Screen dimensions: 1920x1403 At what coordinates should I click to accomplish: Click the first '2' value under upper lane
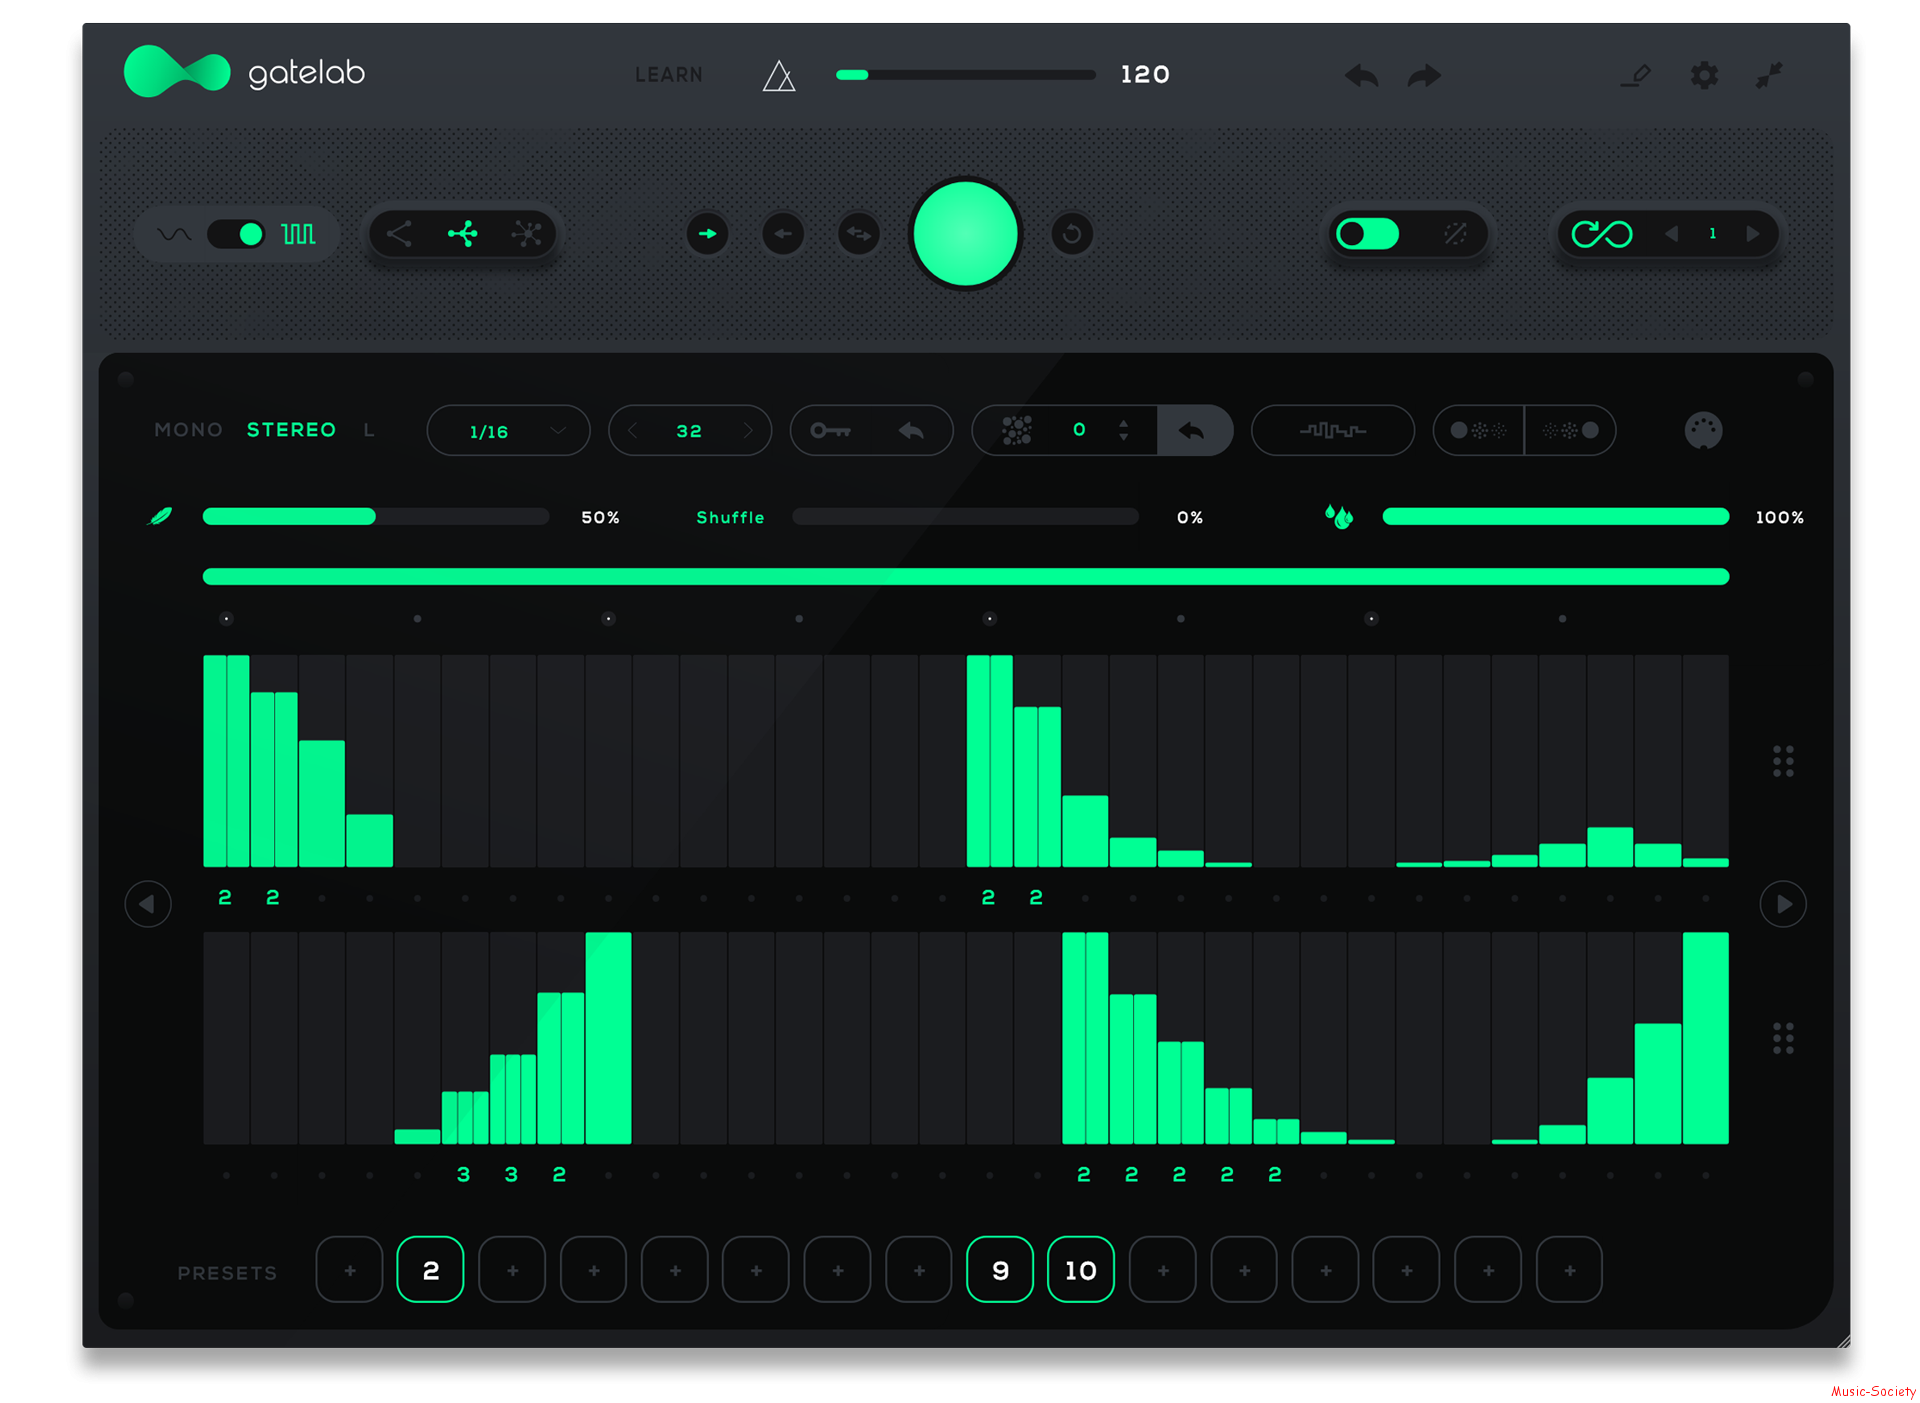[225, 897]
